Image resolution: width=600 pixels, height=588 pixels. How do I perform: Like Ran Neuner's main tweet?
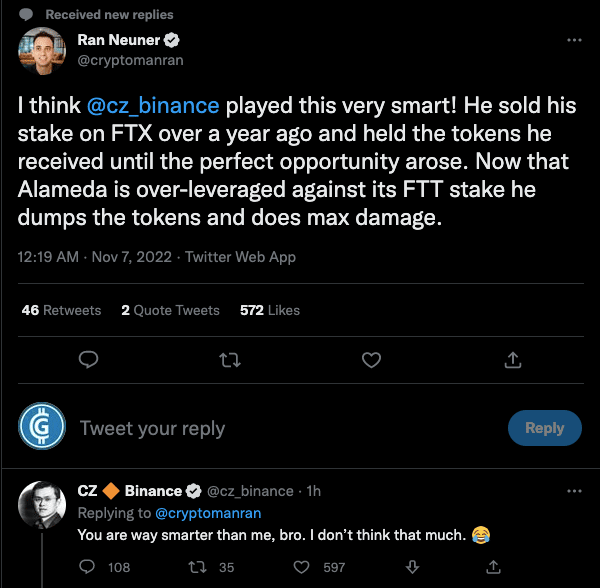[x=371, y=359]
